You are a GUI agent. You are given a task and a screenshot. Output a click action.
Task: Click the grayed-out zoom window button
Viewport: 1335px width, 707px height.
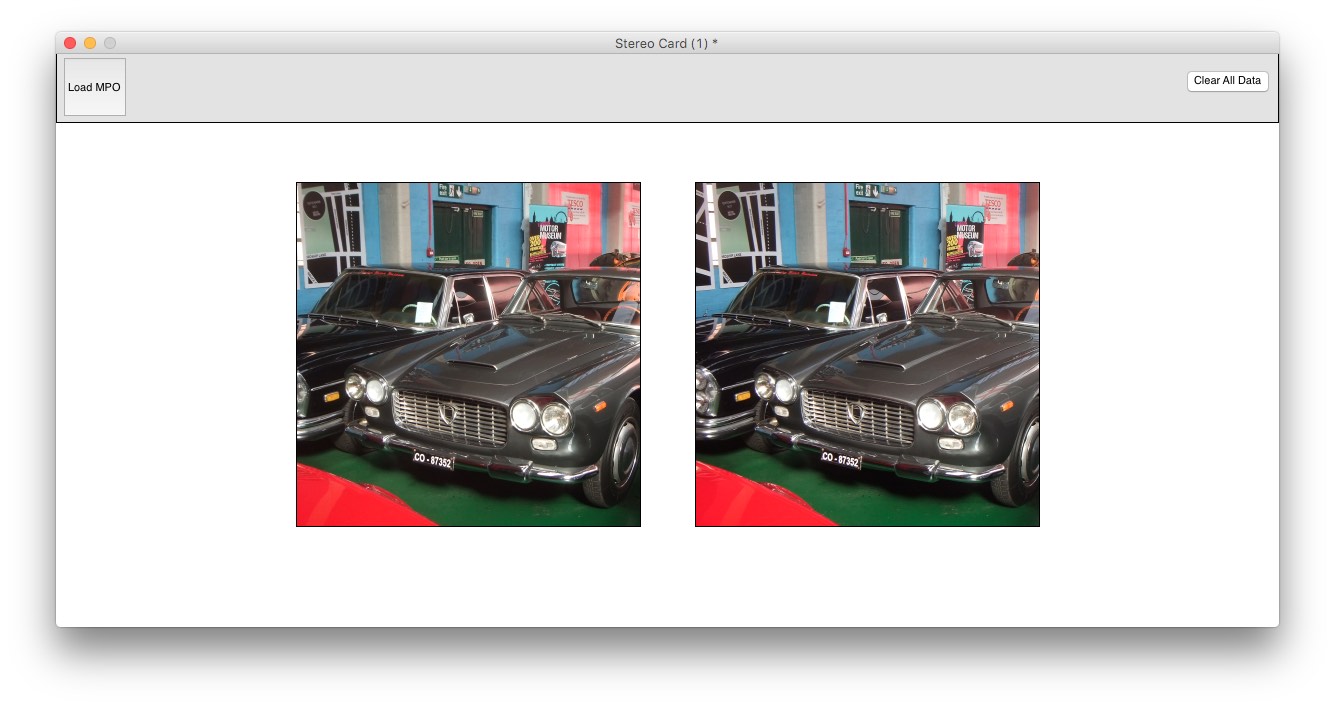click(x=110, y=43)
